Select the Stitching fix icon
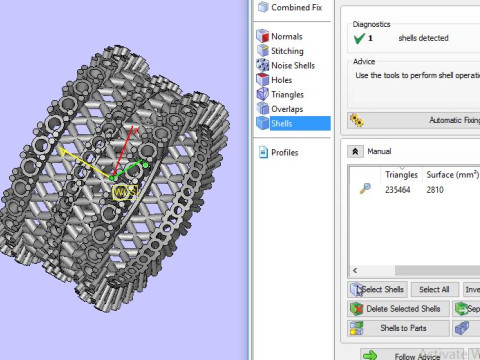The image size is (480, 360). pos(263,51)
